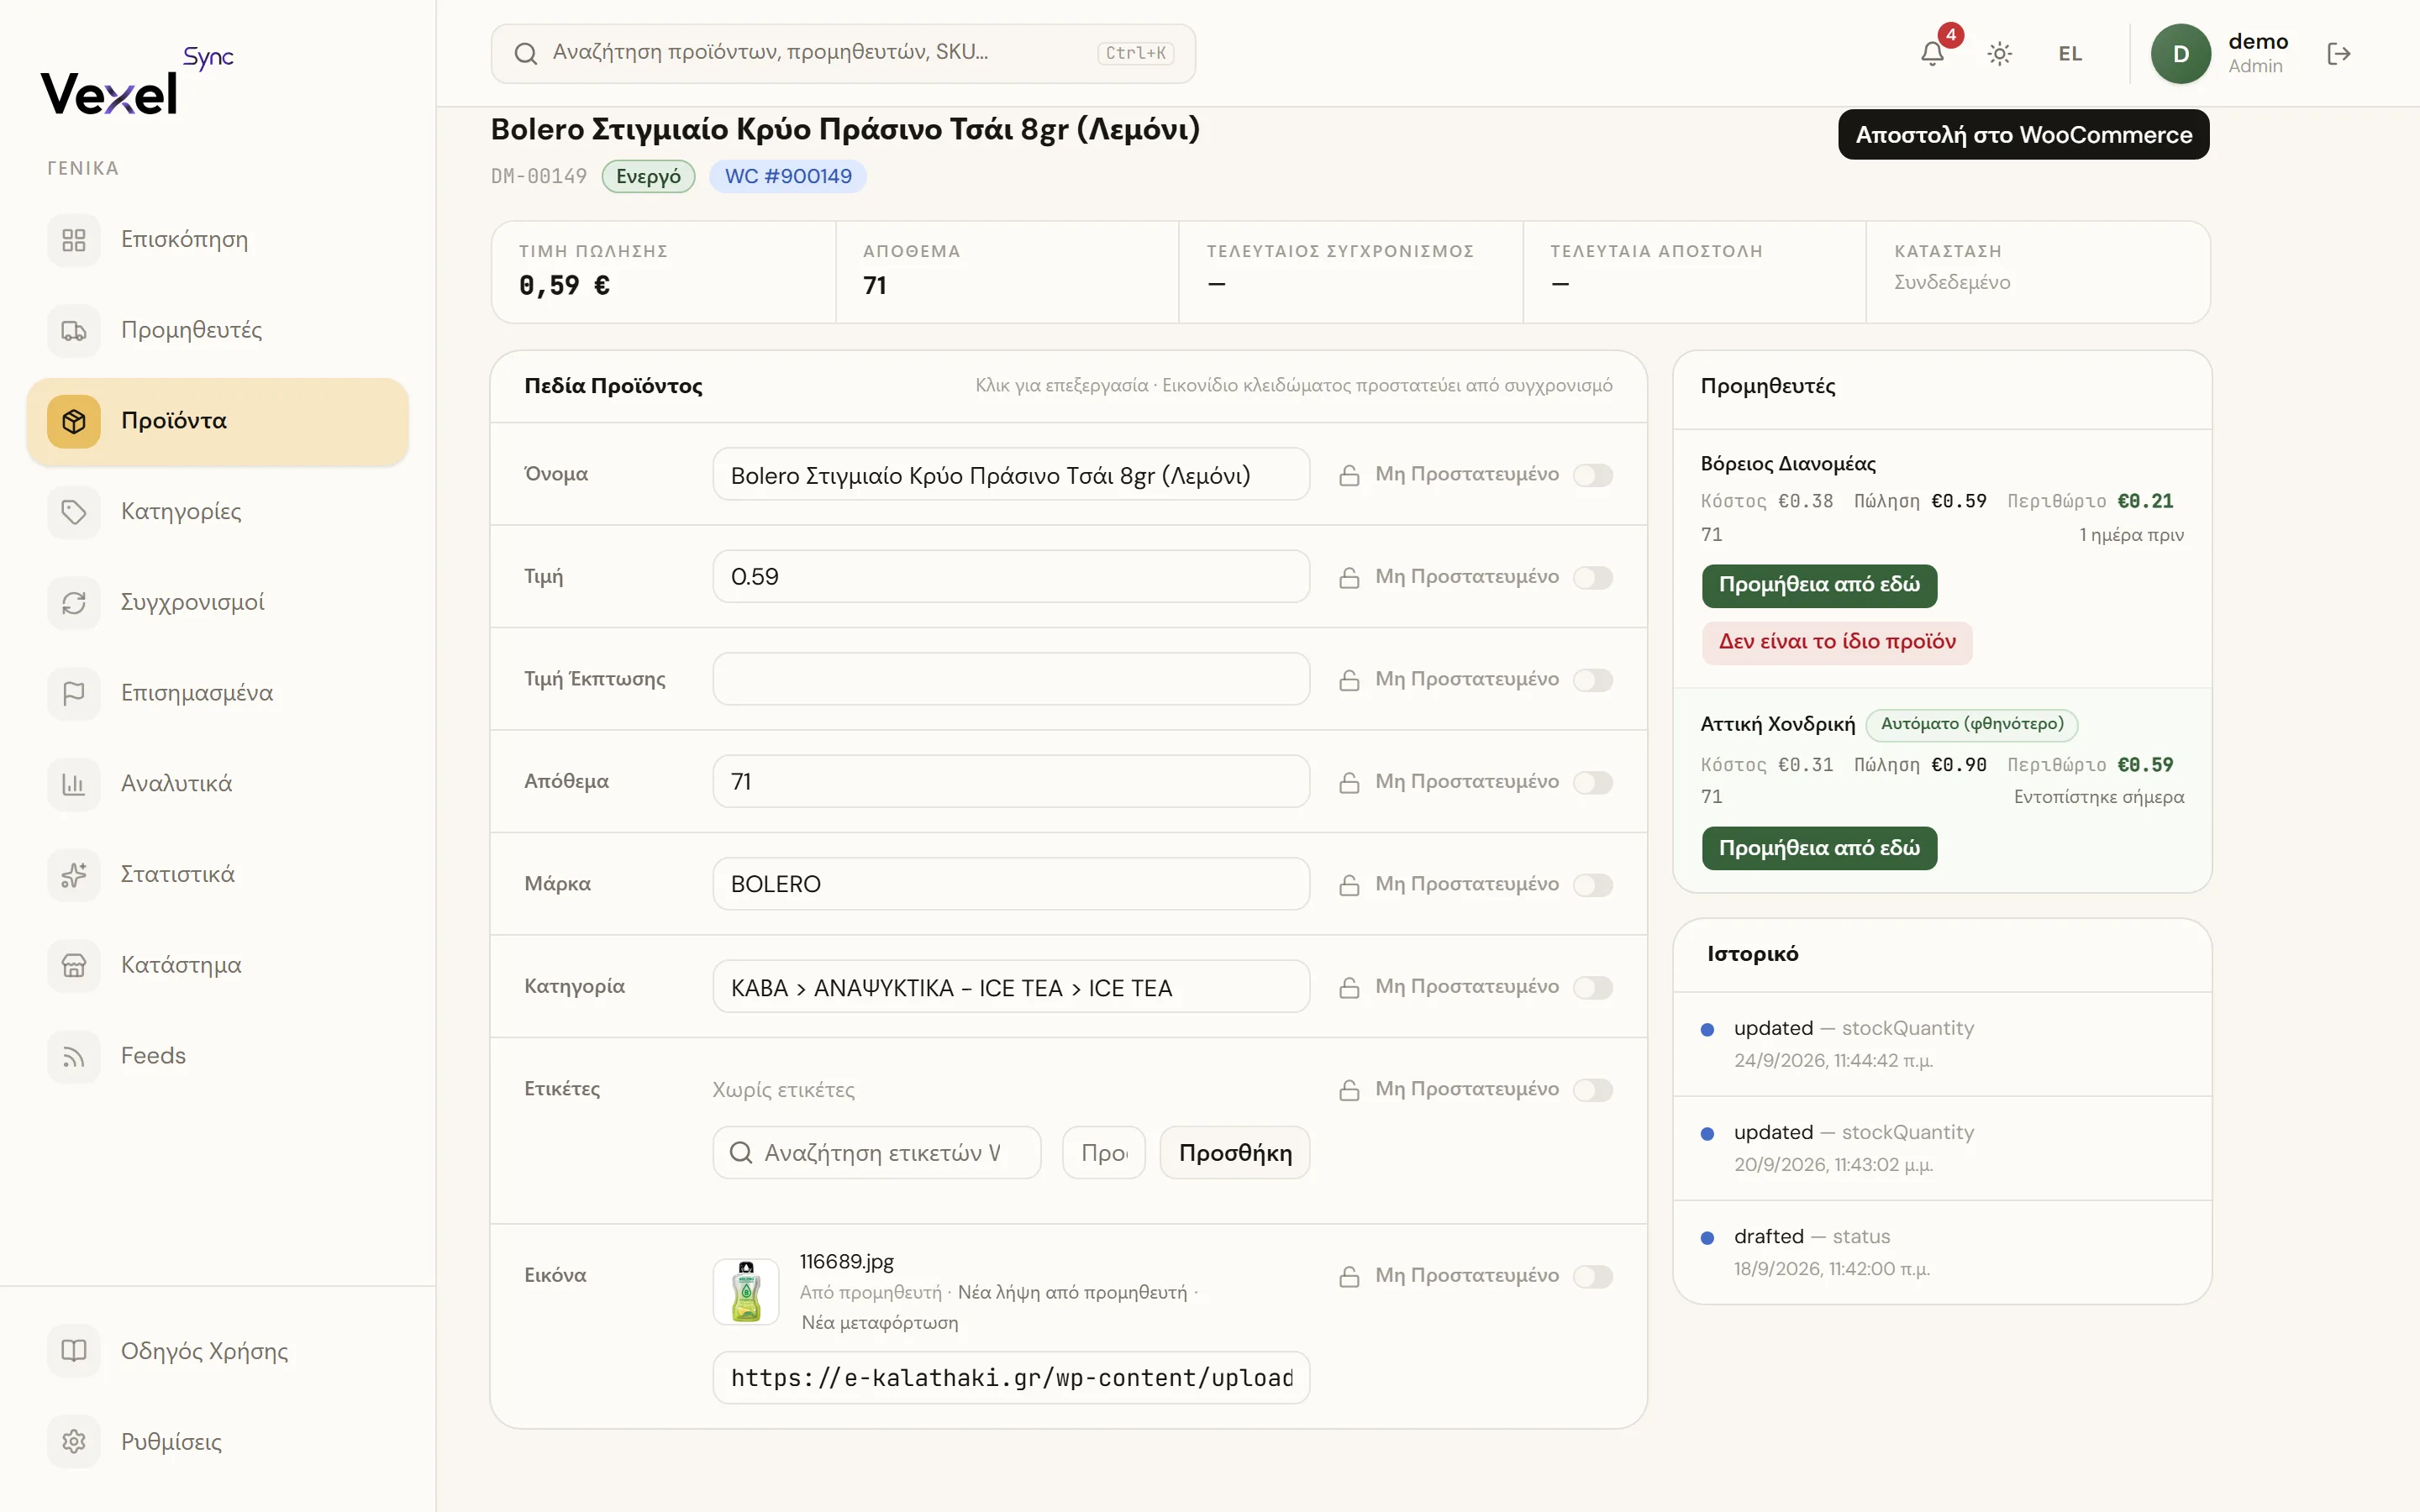Screen dimensions: 2420x1512
Task: Click the file name 116689.jpg
Action: [x=847, y=1262]
